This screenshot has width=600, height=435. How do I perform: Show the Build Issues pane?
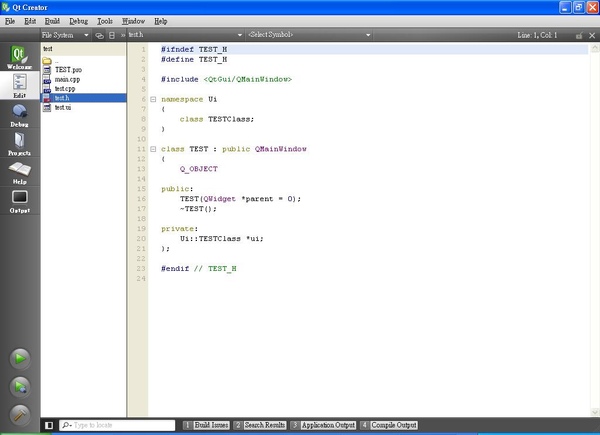click(x=206, y=425)
